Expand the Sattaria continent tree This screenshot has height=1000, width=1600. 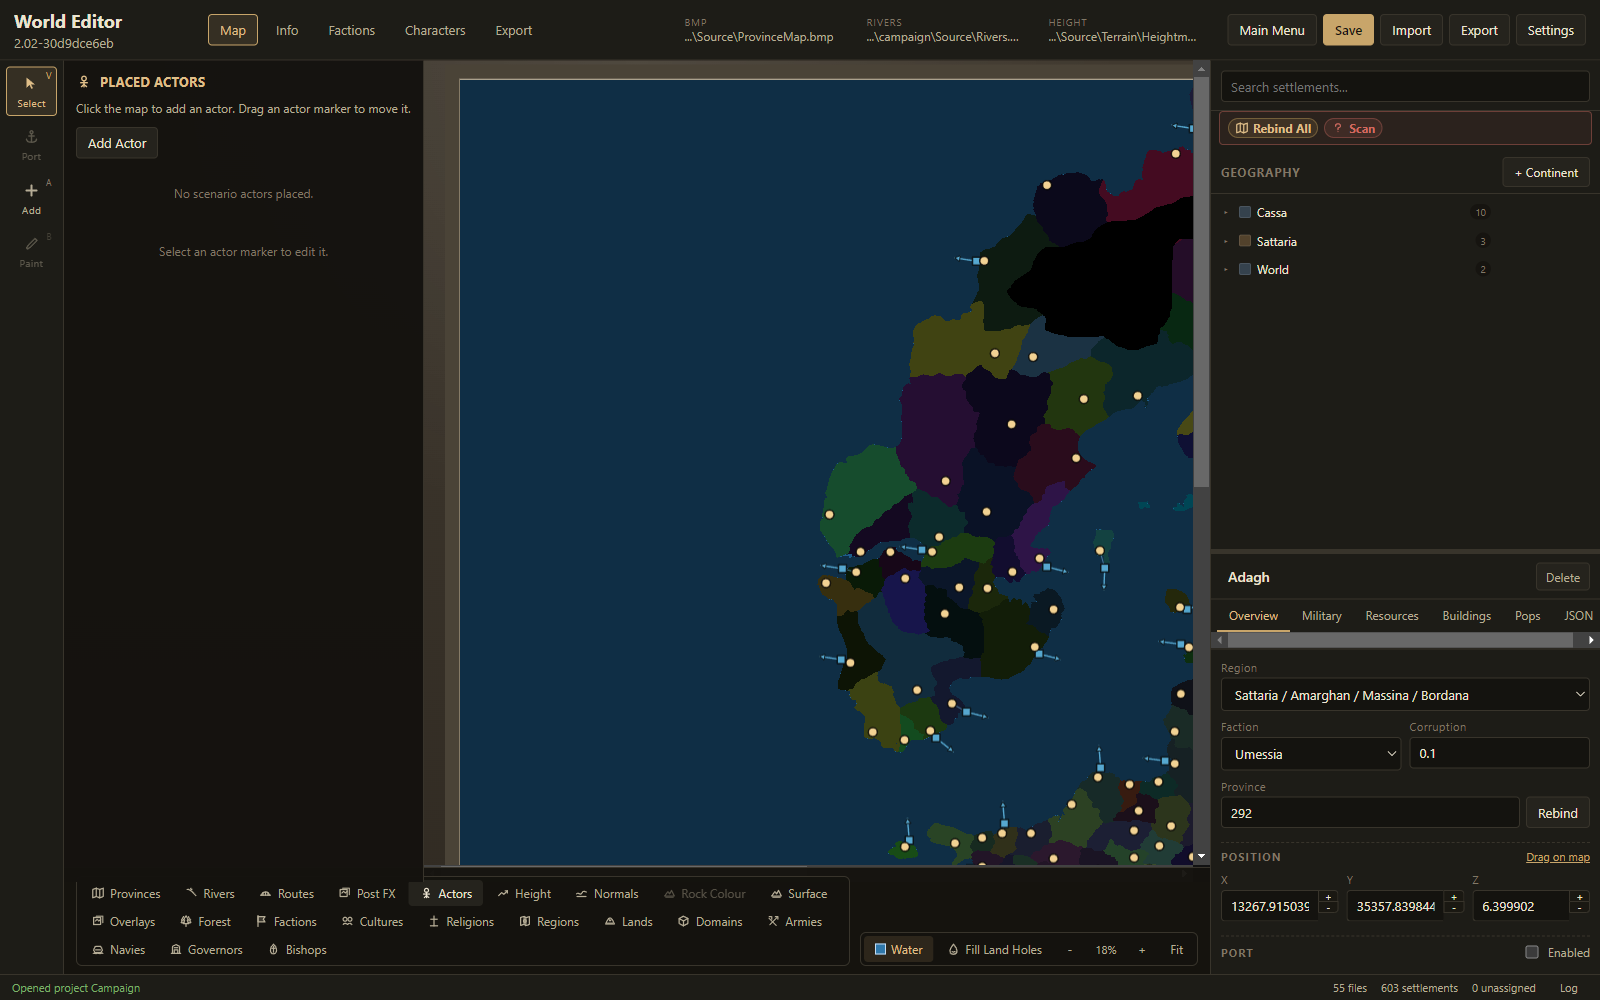pos(1226,241)
